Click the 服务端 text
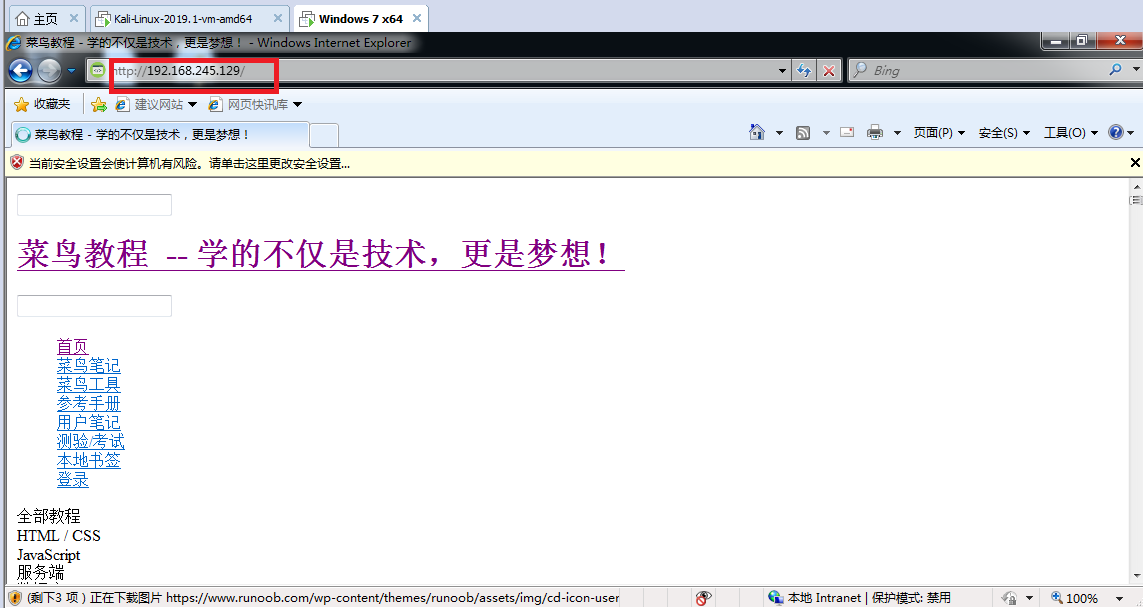This screenshot has height=608, width=1143. [x=41, y=572]
